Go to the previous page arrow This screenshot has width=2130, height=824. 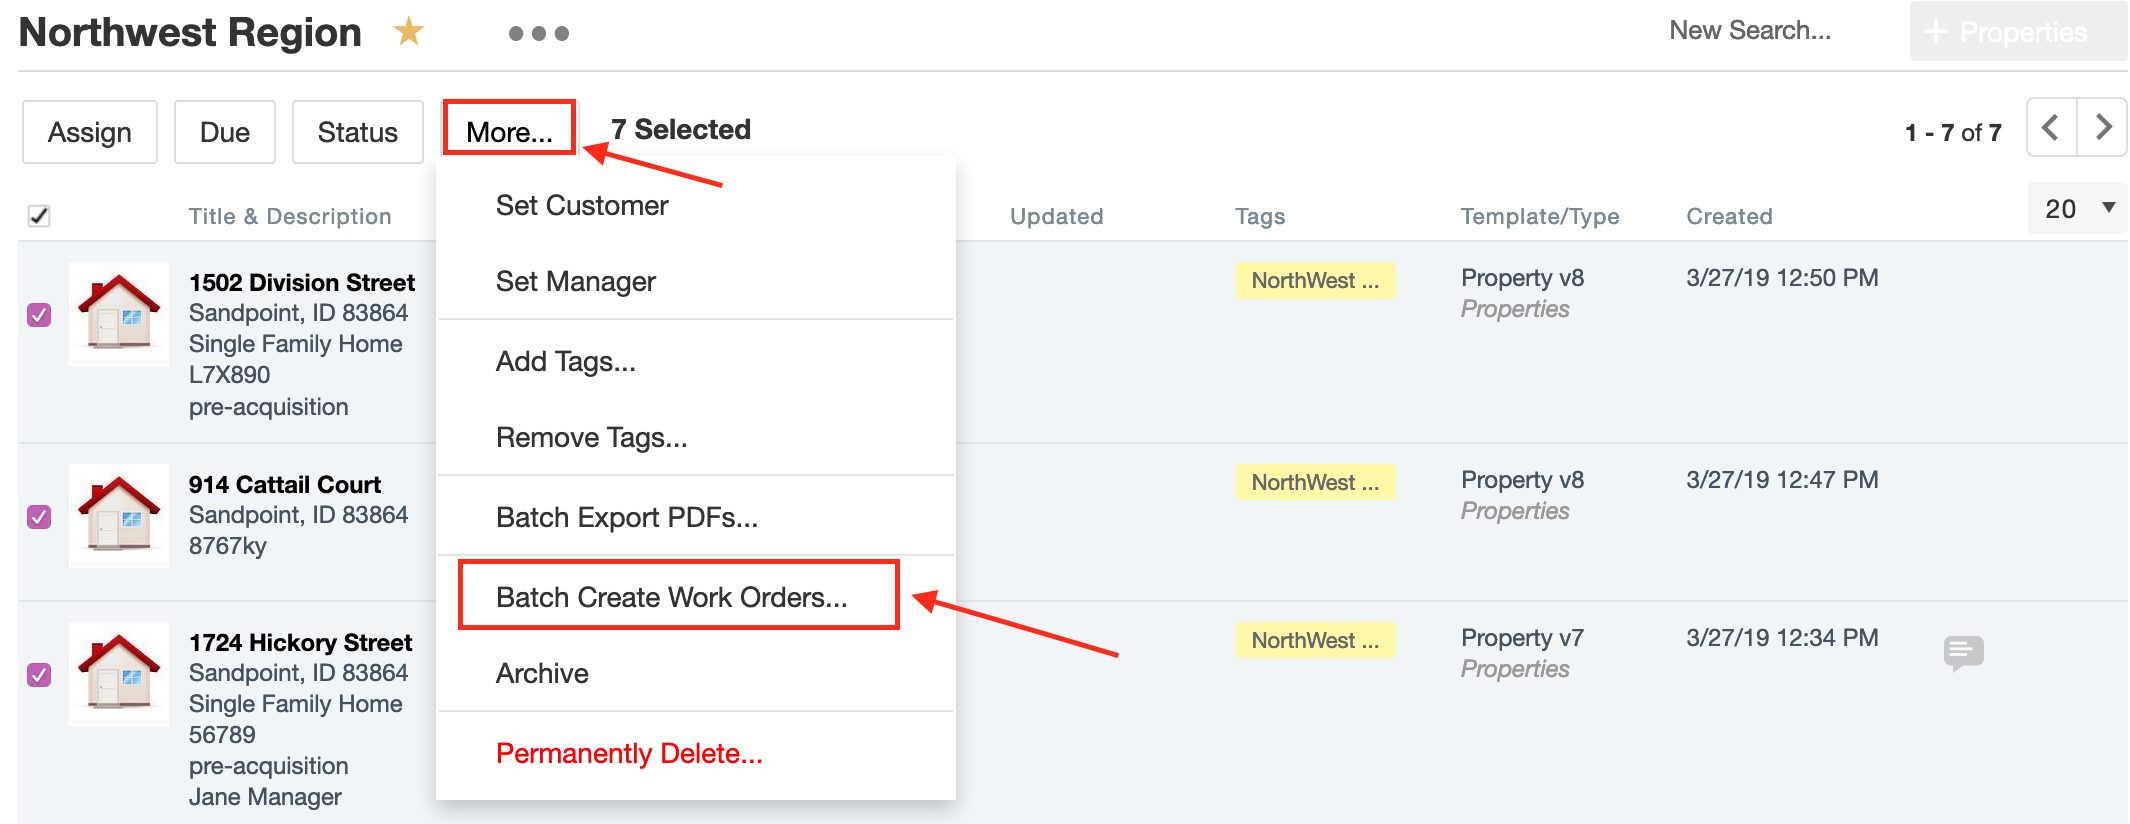[2051, 128]
